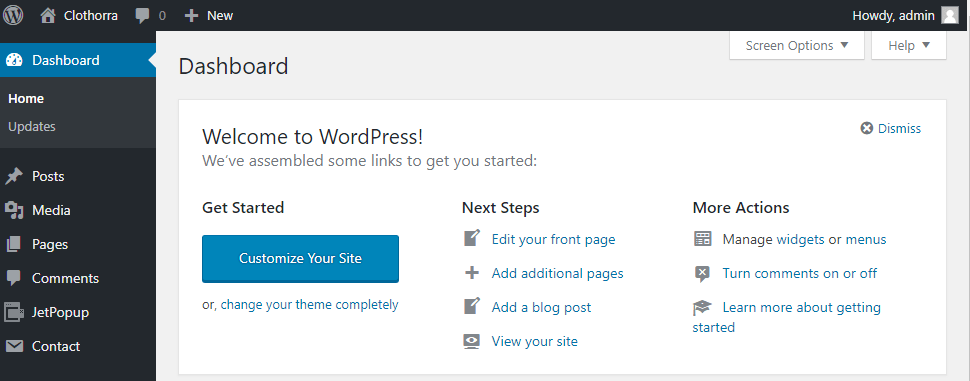Click the plus icon beside Add additional pages

click(x=472, y=273)
